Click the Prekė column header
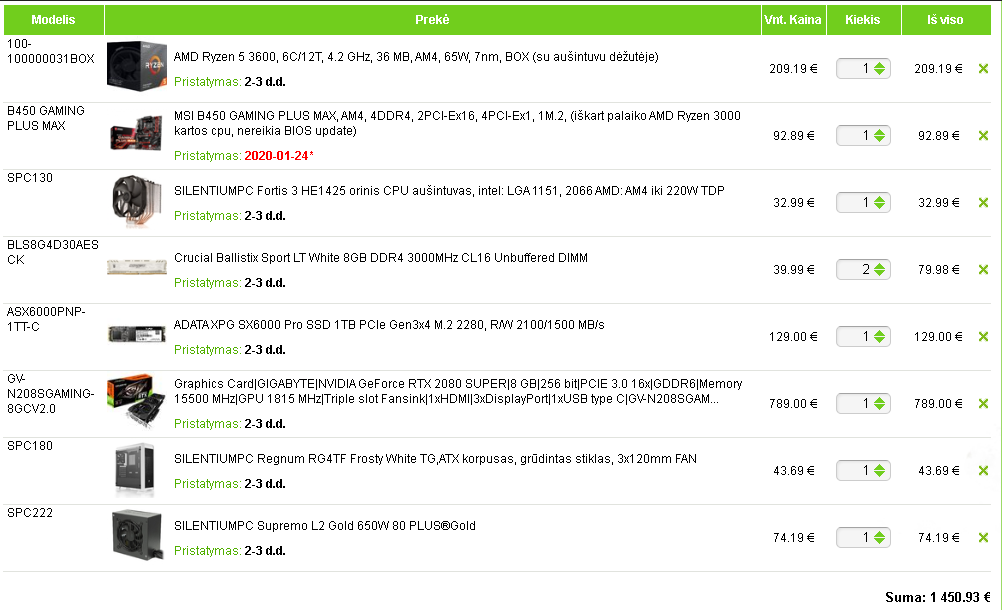The height and width of the screenshot is (610, 1002). tap(433, 20)
